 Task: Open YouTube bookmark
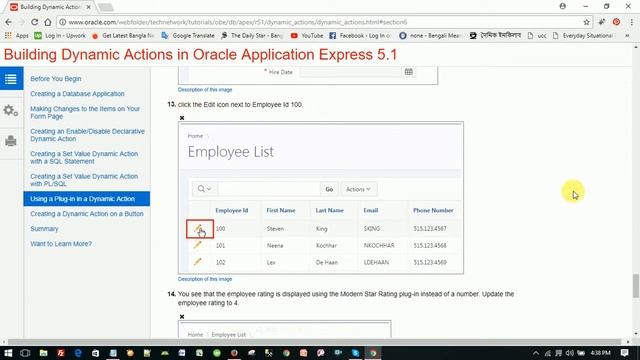coord(307,36)
